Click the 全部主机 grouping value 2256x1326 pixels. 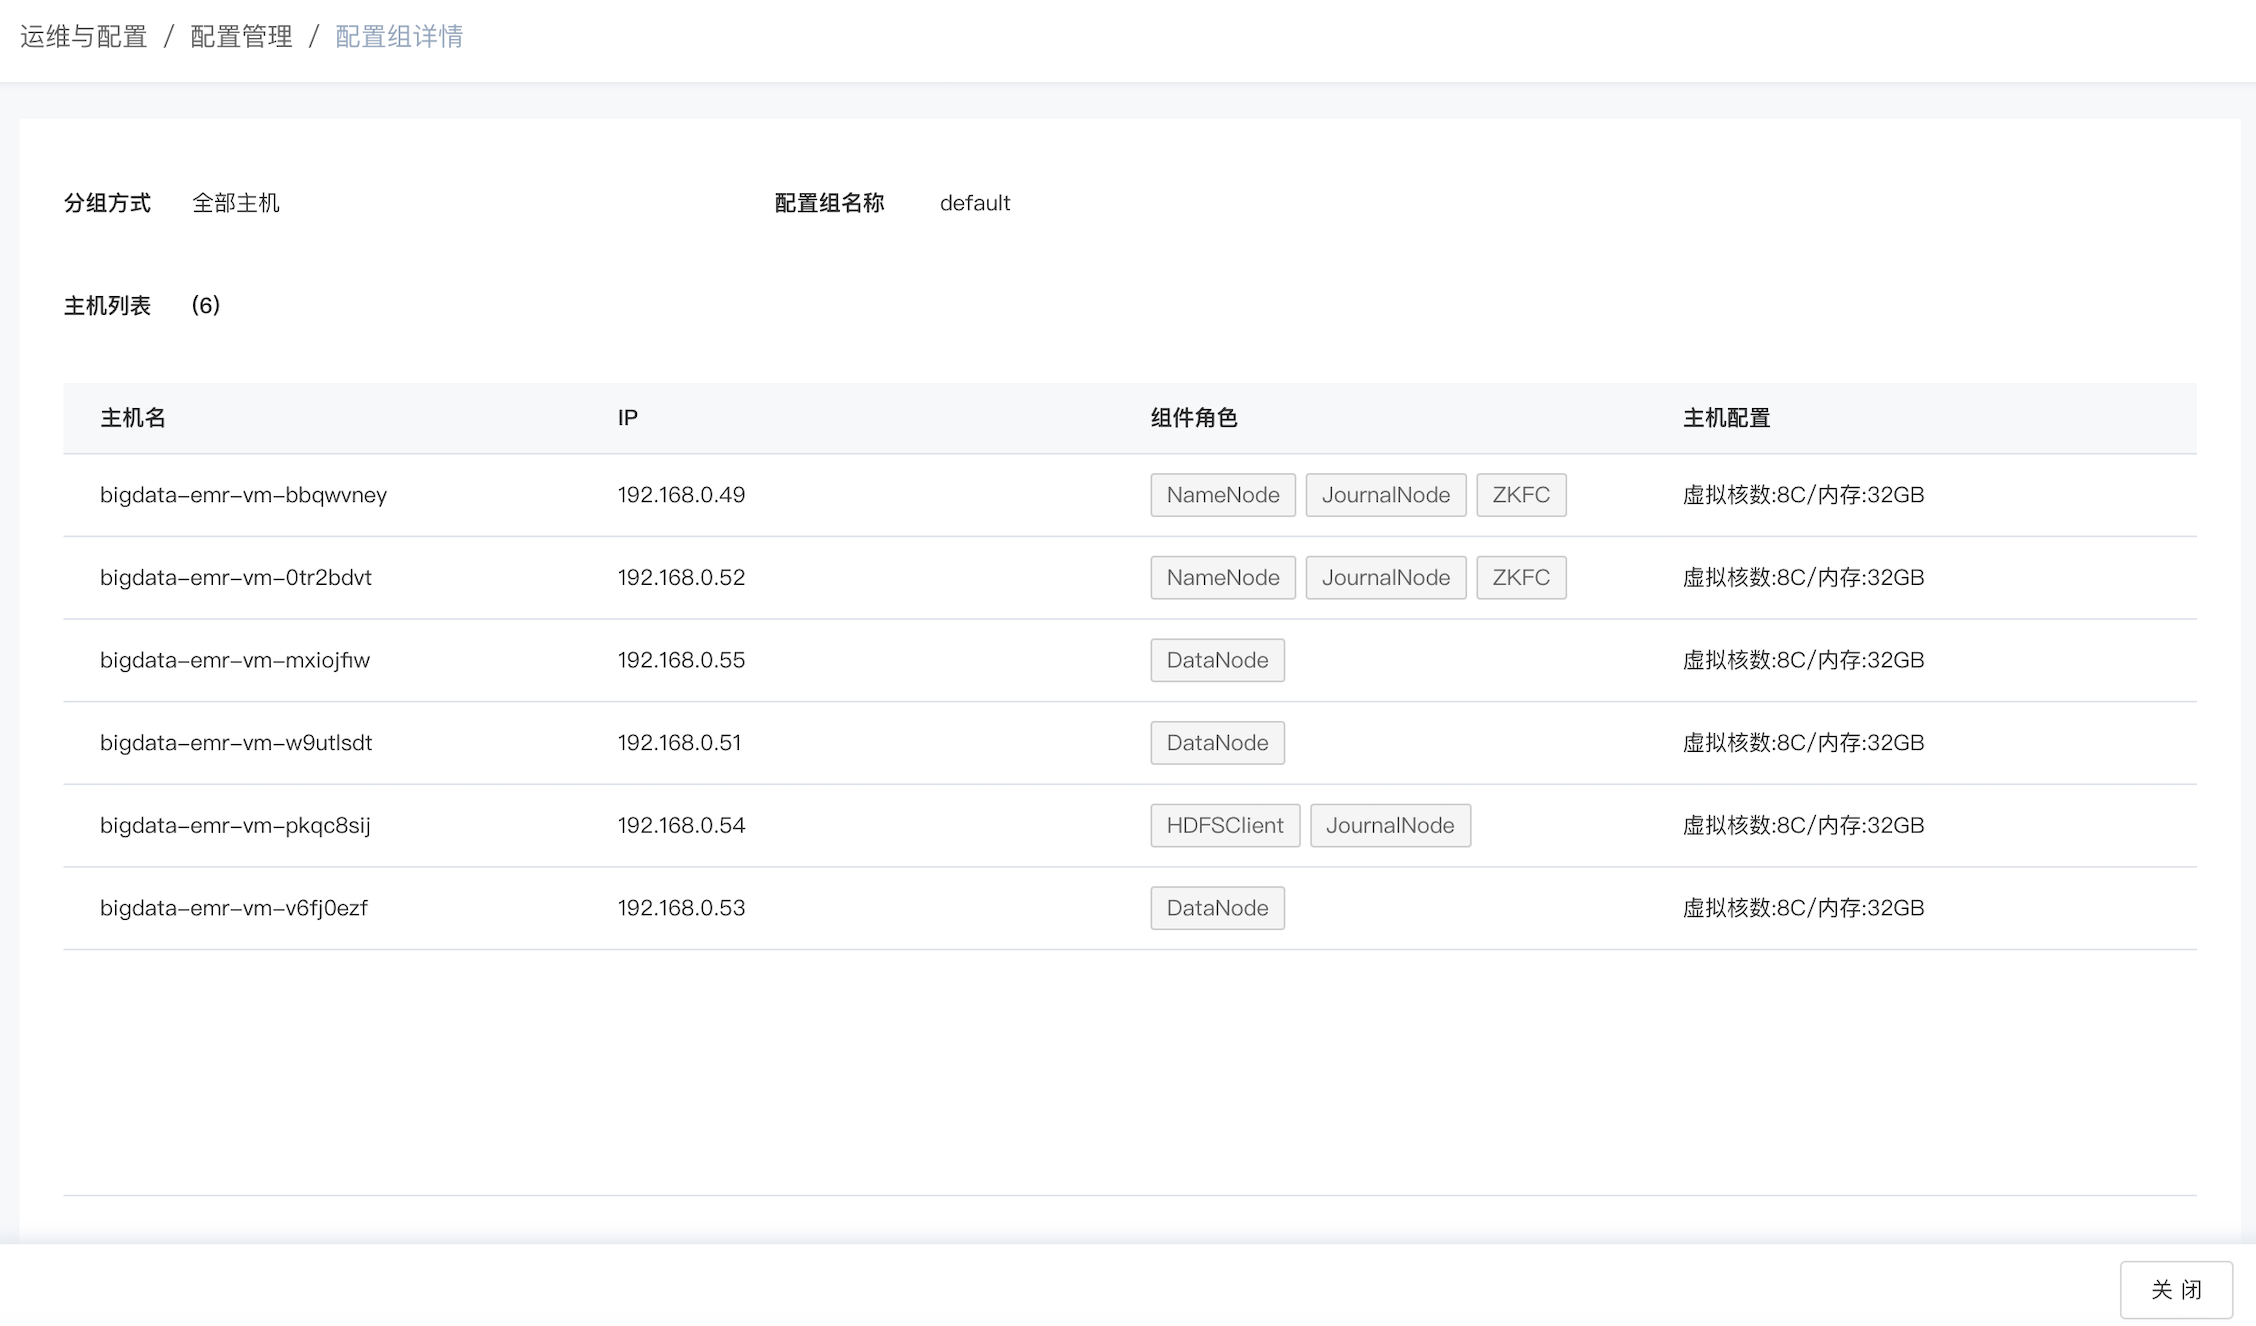(x=236, y=203)
